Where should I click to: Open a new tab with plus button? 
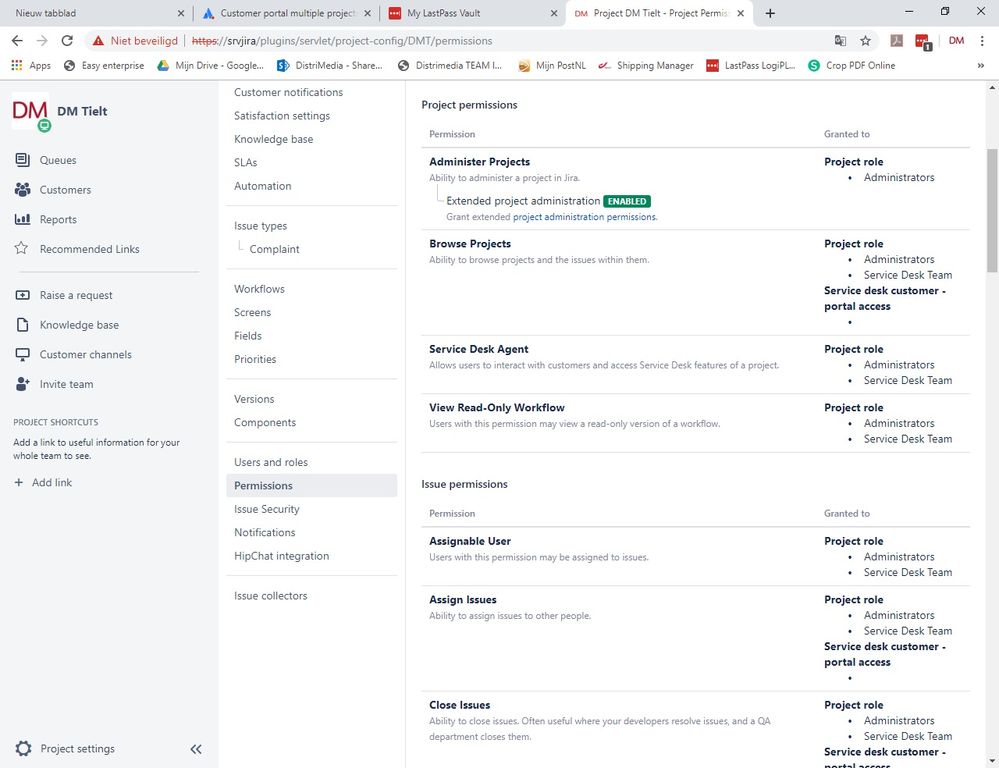770,13
